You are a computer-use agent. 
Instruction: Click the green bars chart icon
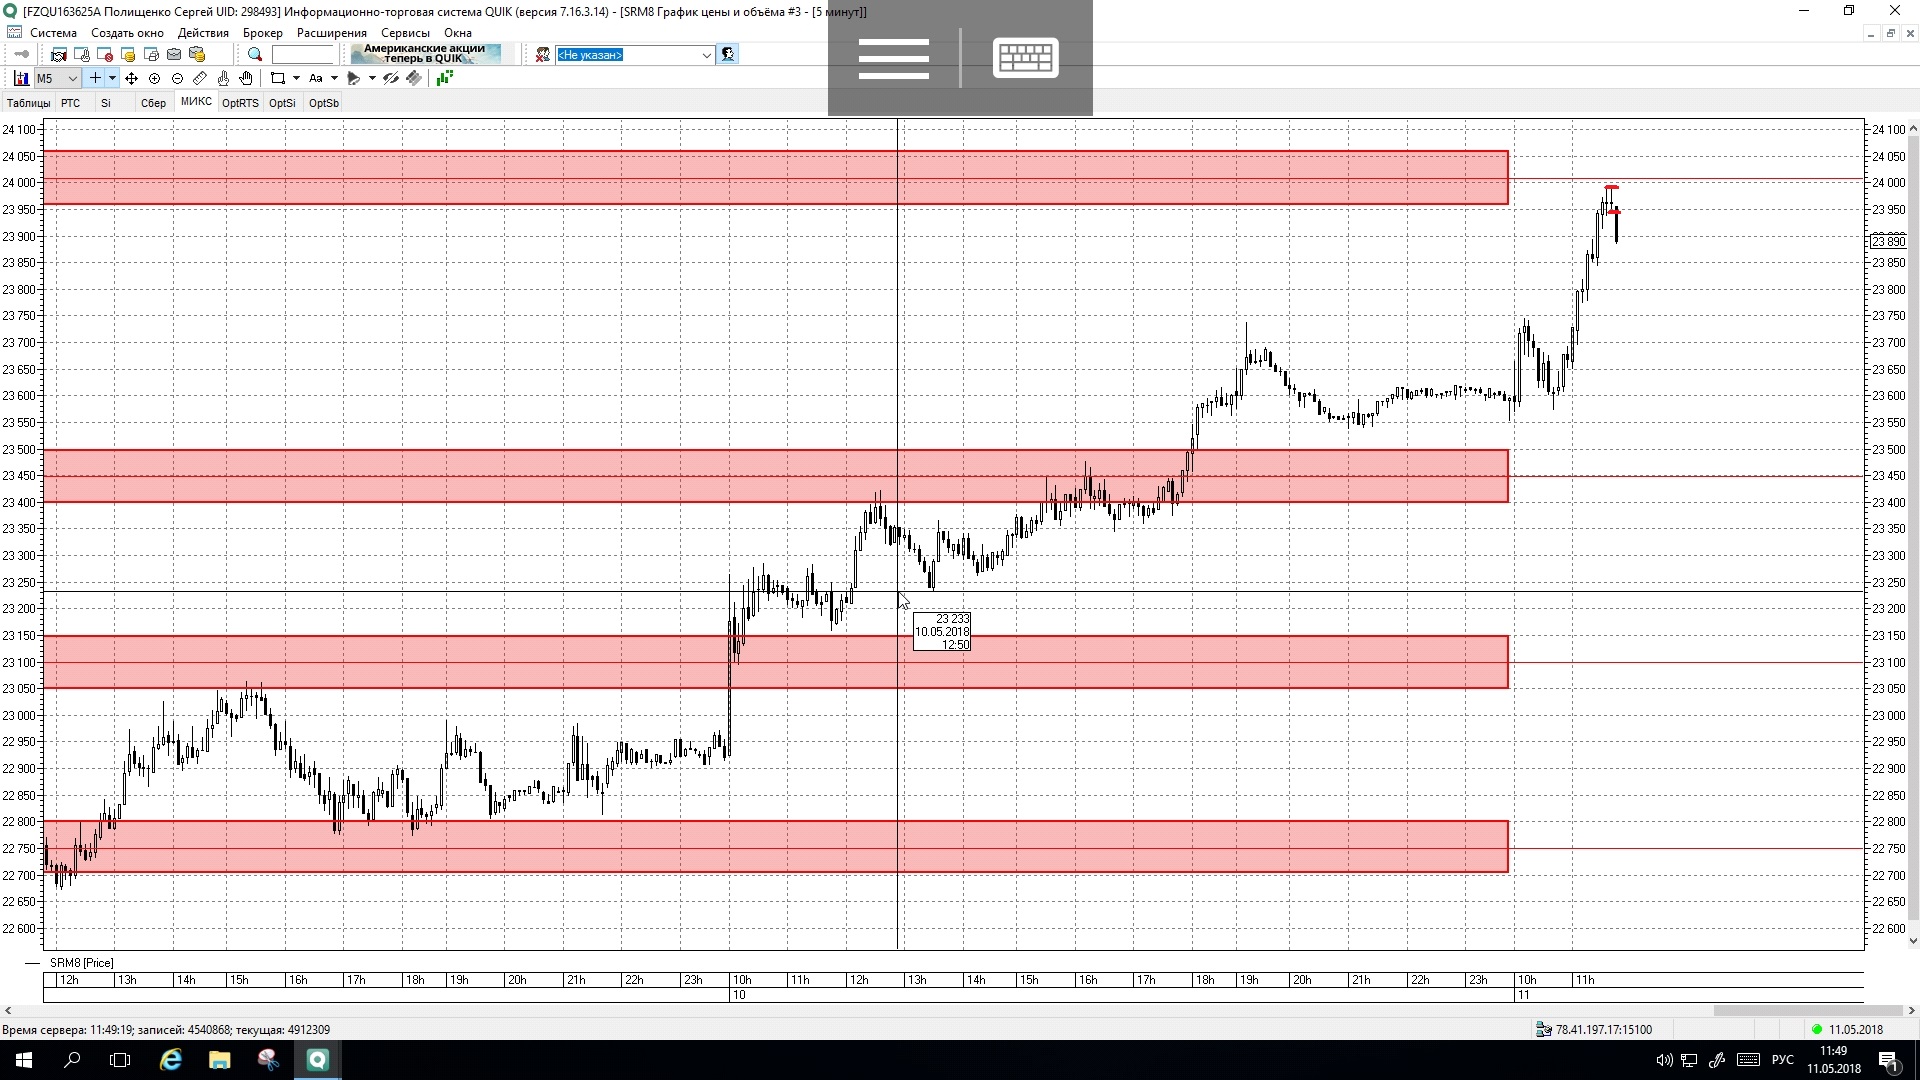pyautogui.click(x=445, y=78)
